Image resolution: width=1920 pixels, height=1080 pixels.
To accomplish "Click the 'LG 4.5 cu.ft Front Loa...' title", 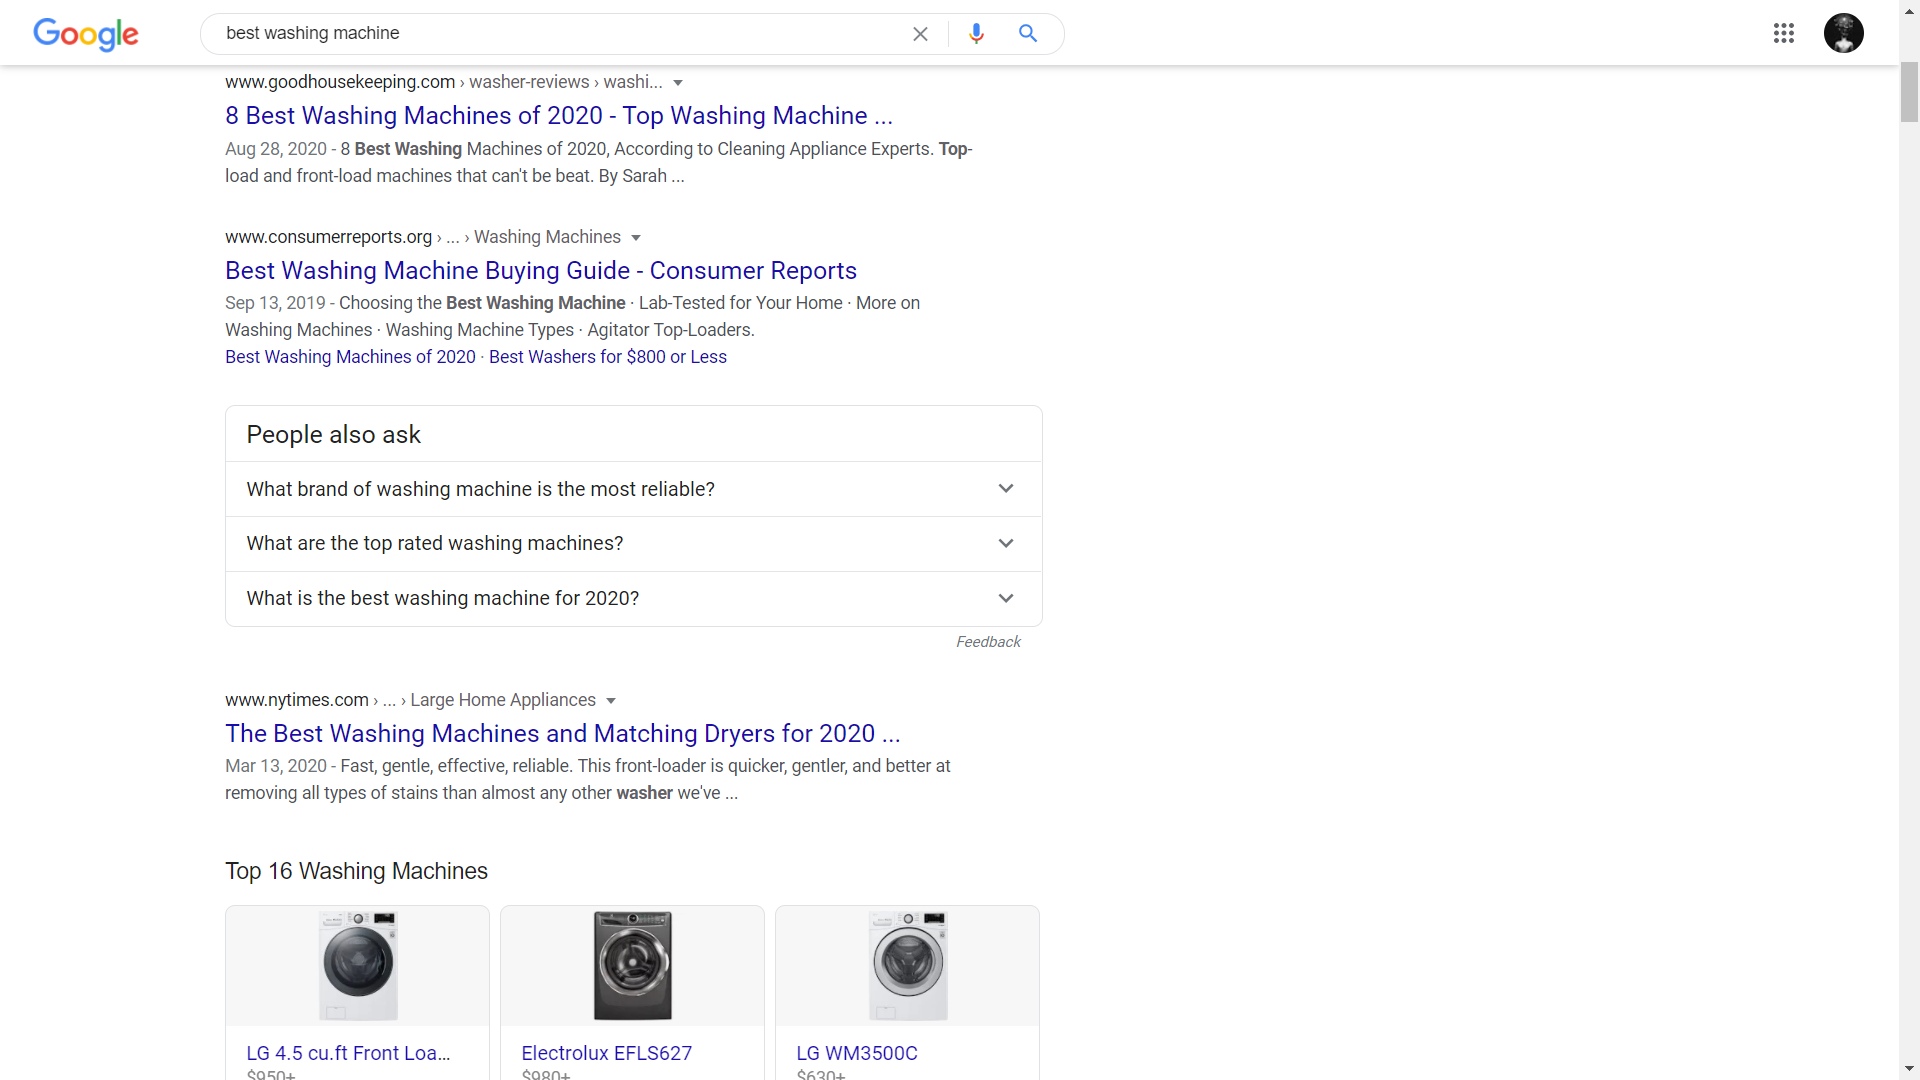I will [x=348, y=1053].
